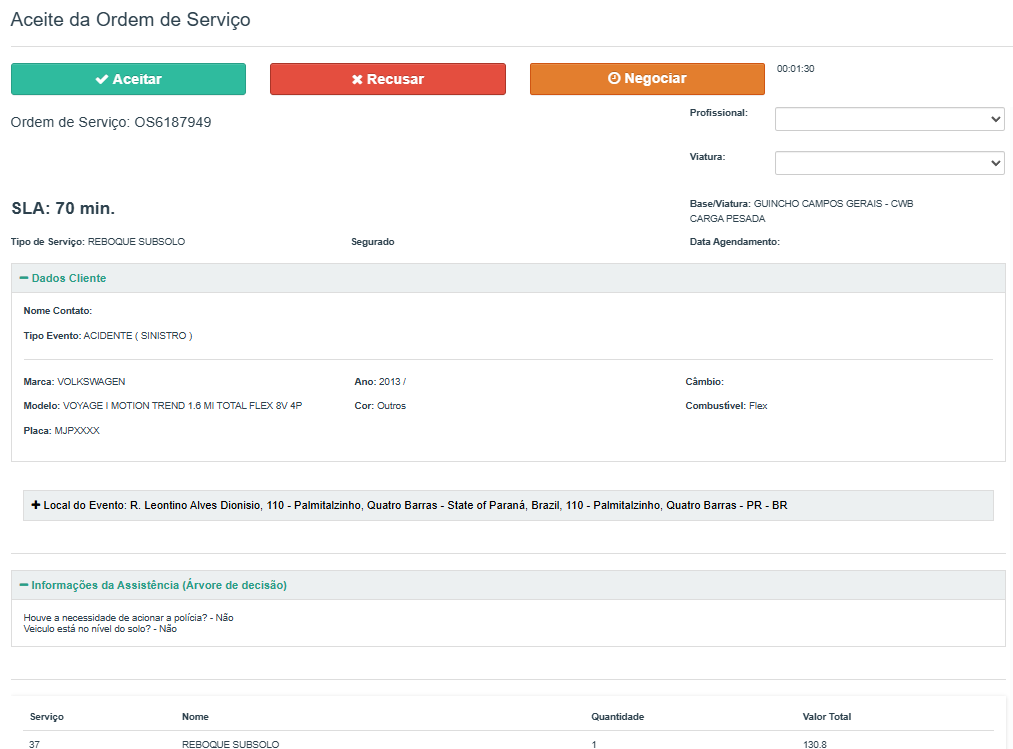Click the Quantidade column header
Viewport: 1013px width, 749px height.
617,717
